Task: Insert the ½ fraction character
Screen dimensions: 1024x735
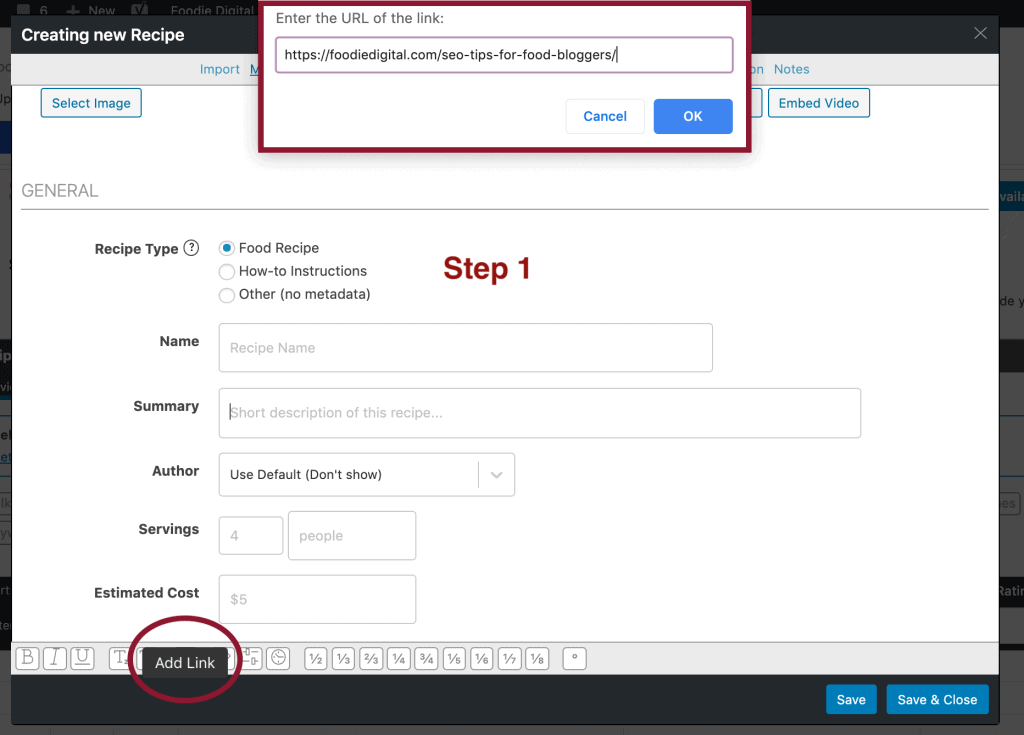Action: click(x=316, y=659)
